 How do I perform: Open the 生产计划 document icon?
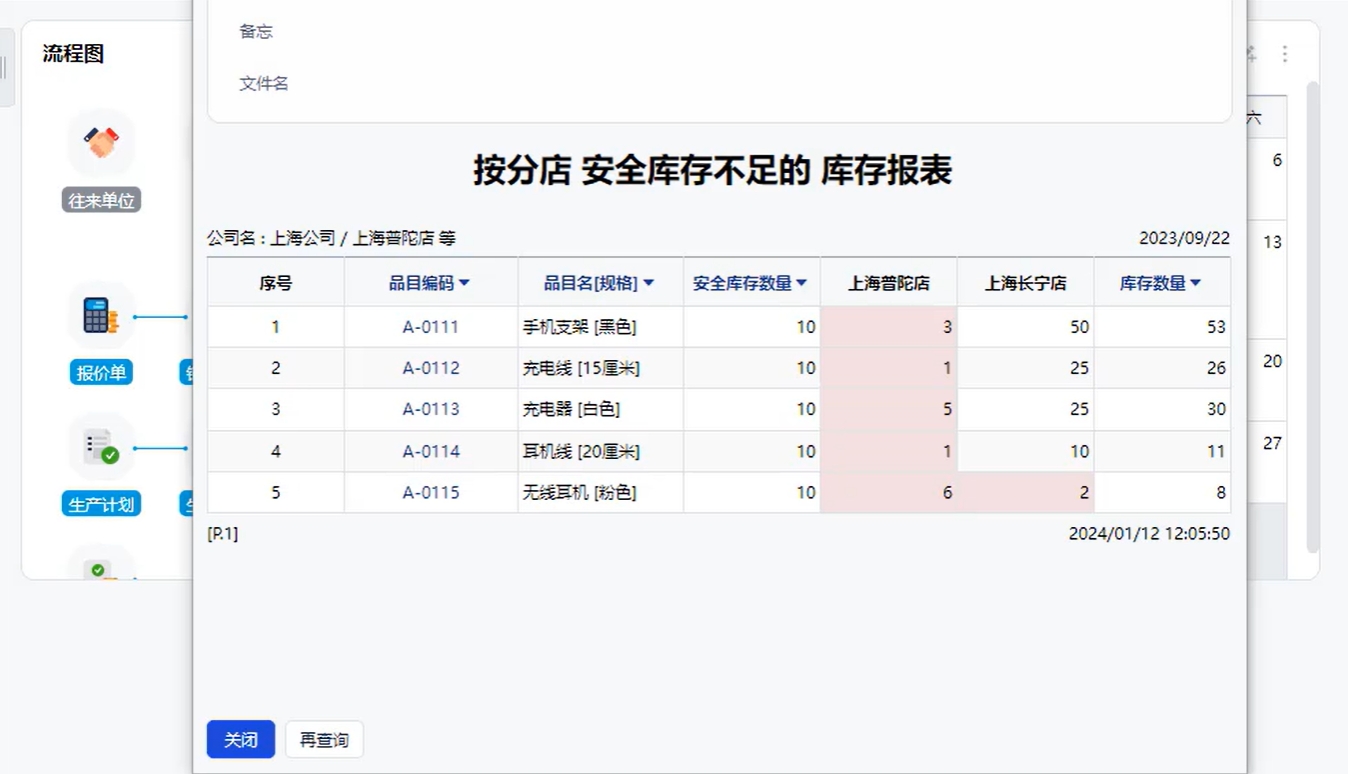point(101,446)
